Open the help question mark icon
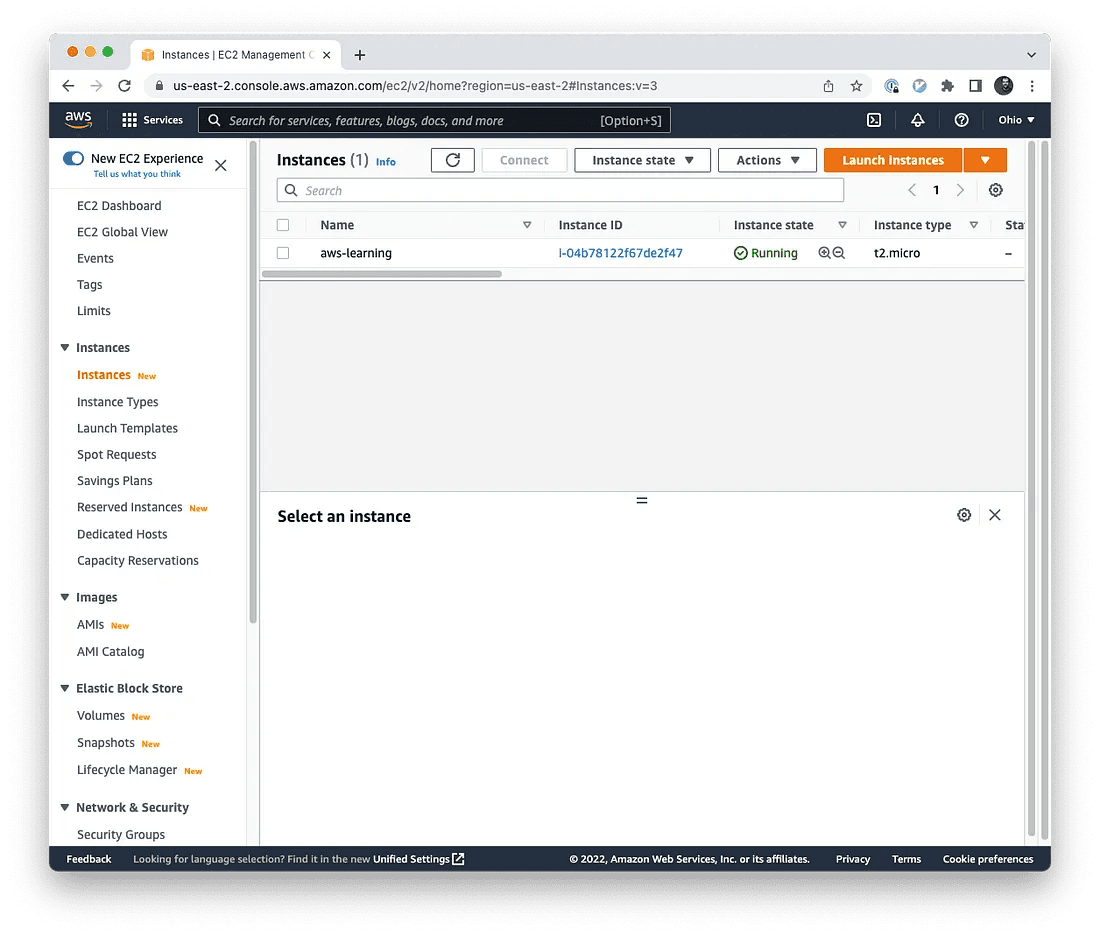1100x936 pixels. coord(961,120)
